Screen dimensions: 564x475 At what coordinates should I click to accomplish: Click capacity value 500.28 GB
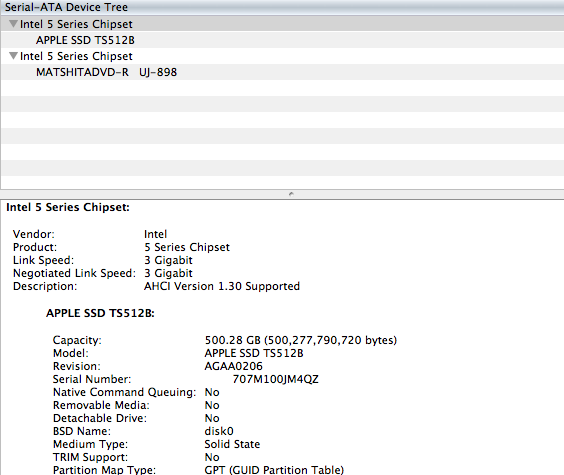[301, 340]
